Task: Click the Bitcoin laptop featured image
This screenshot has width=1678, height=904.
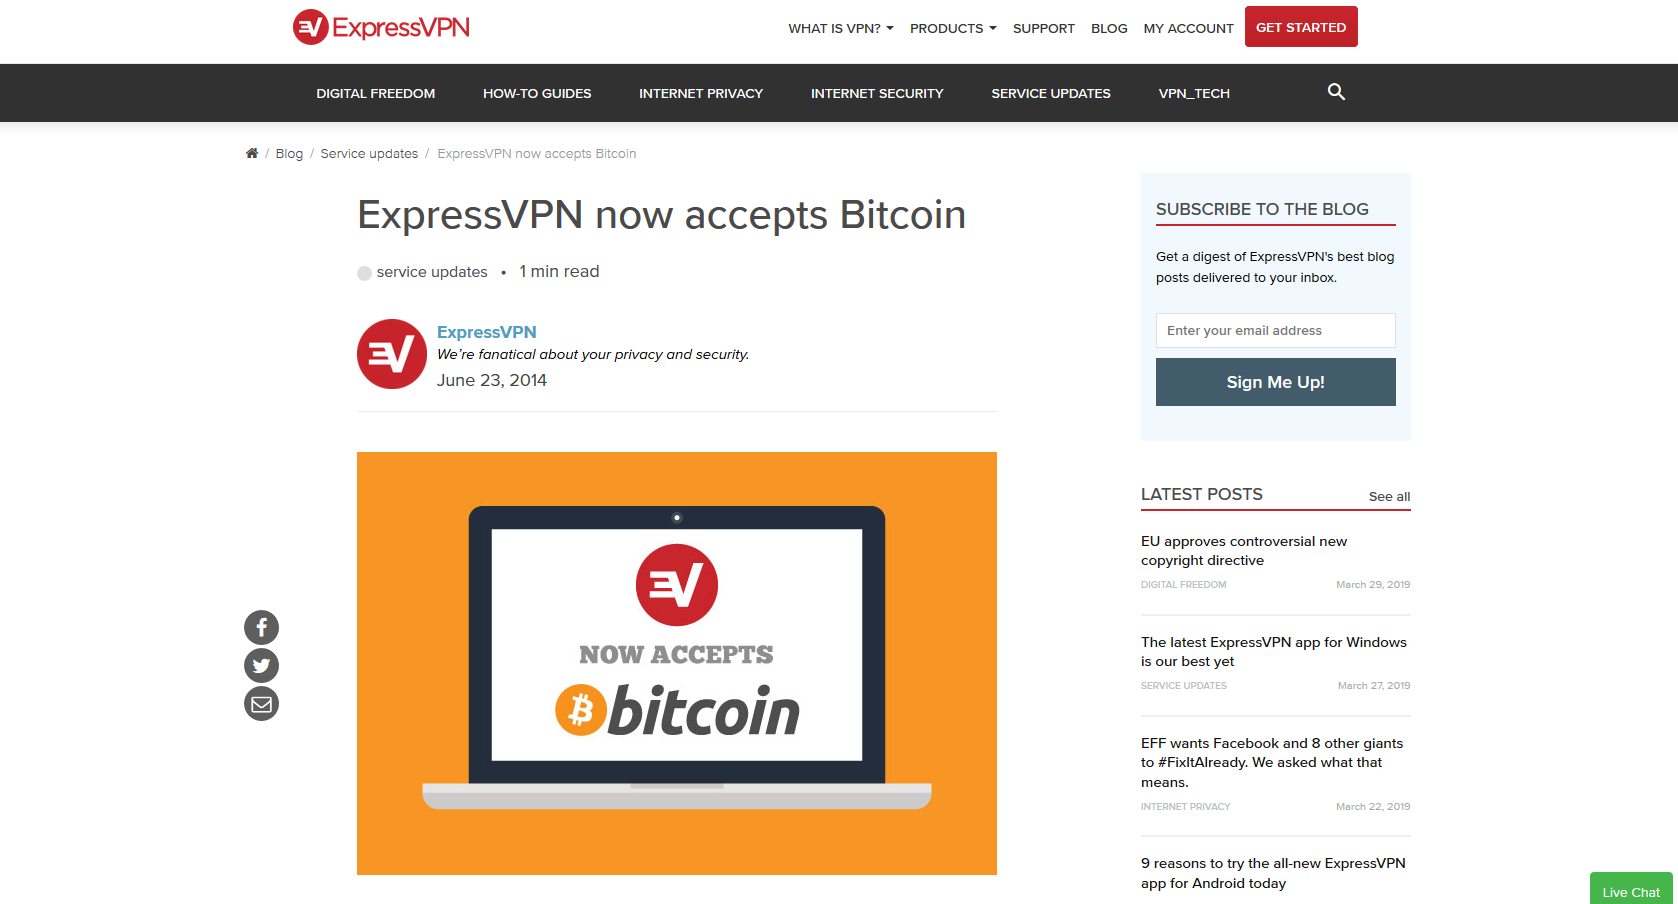Action: tap(677, 663)
